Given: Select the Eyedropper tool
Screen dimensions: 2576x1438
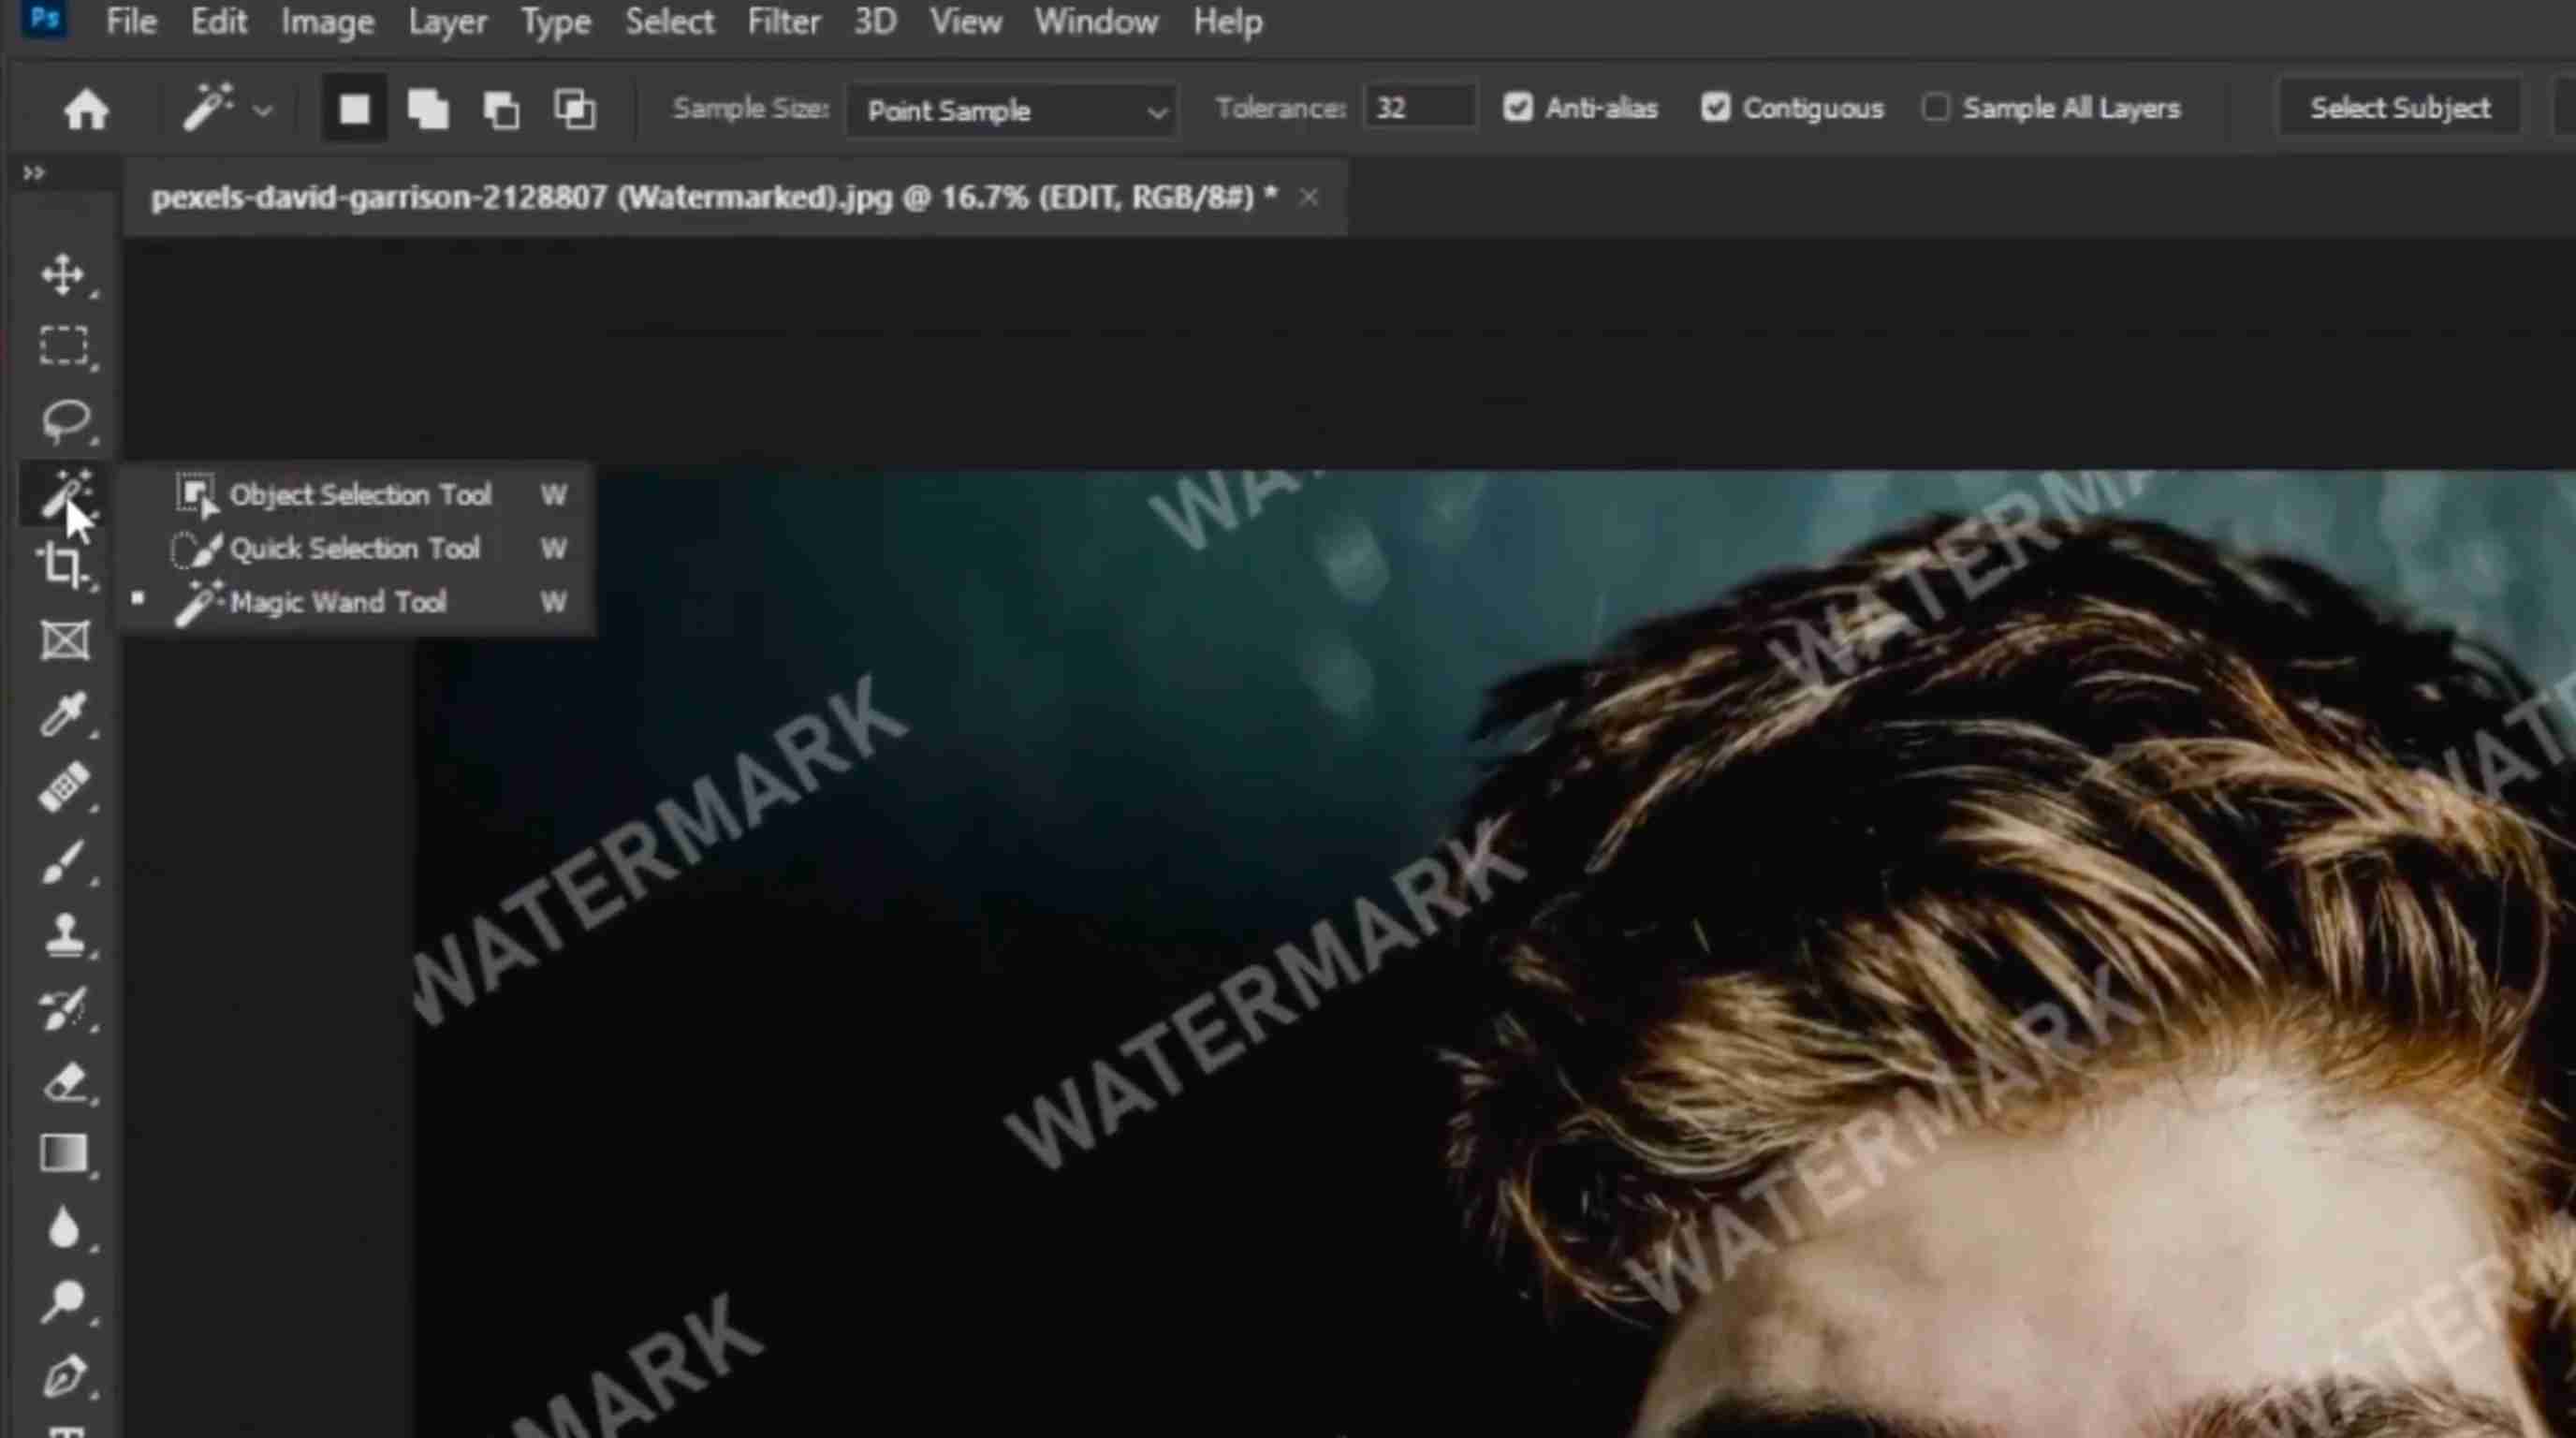Looking at the screenshot, I should [x=63, y=714].
